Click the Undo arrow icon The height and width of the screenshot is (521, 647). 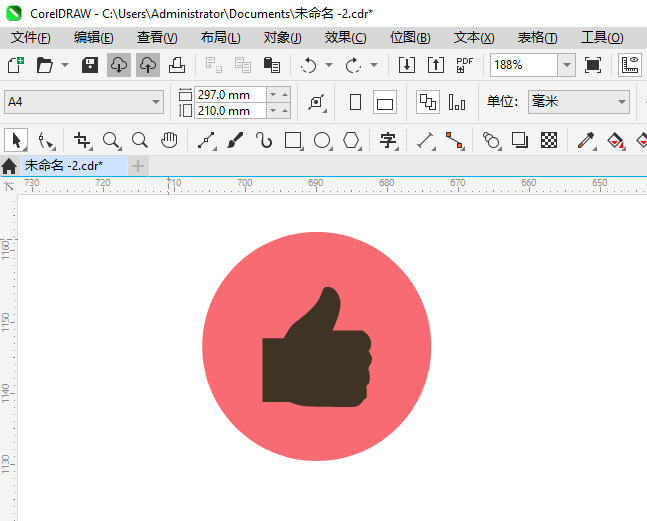309,65
